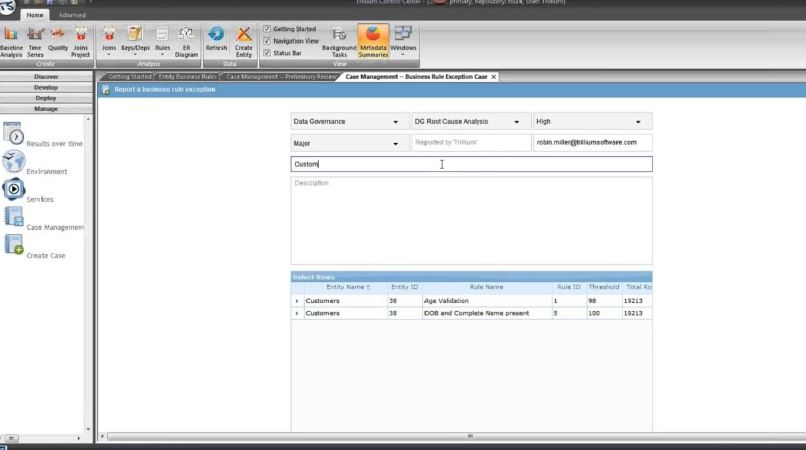This screenshot has width=806, height=450.
Task: Open the dropdown arrow under Keys/Deps
Action: pyautogui.click(x=135, y=55)
